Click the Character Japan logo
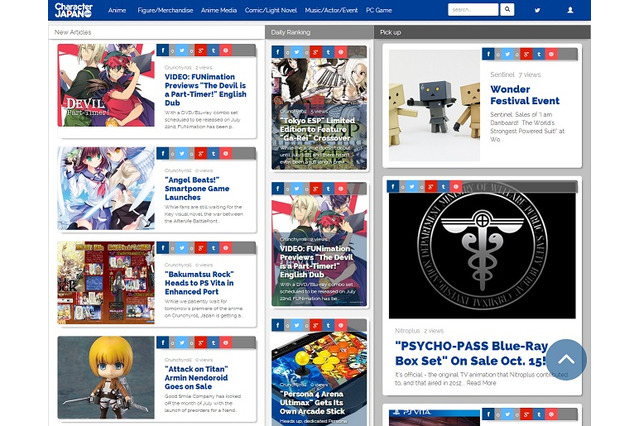 pyautogui.click(x=73, y=10)
